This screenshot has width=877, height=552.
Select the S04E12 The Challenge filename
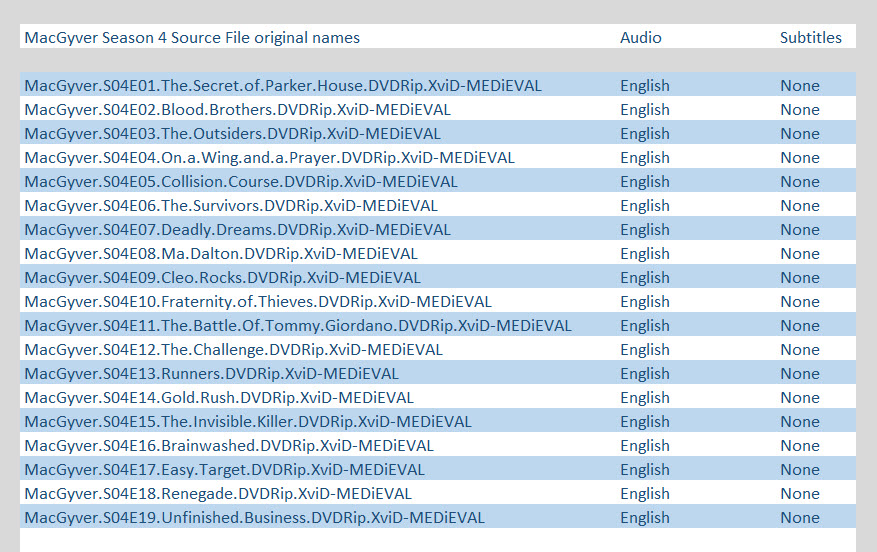coord(233,350)
